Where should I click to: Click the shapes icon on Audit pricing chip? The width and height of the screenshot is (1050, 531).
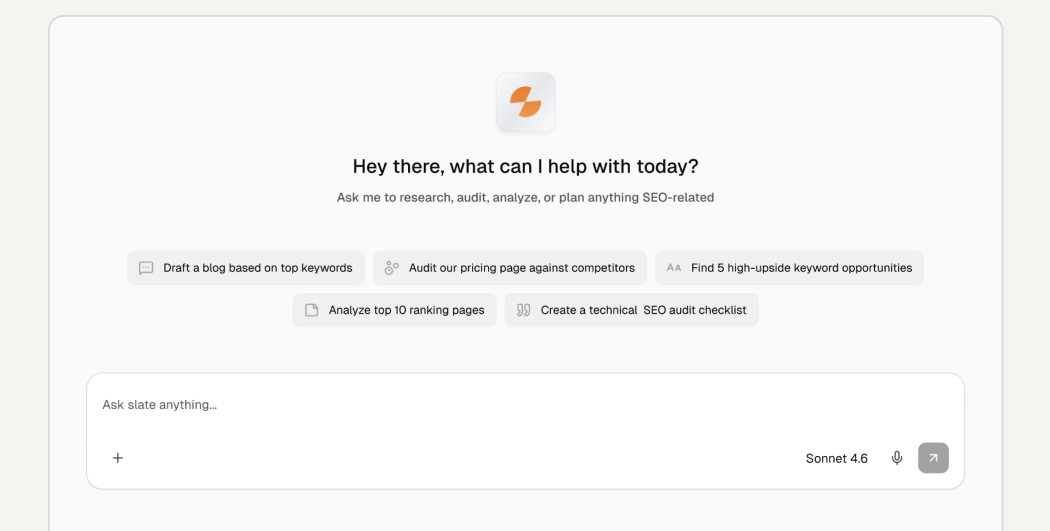pyautogui.click(x=392, y=268)
